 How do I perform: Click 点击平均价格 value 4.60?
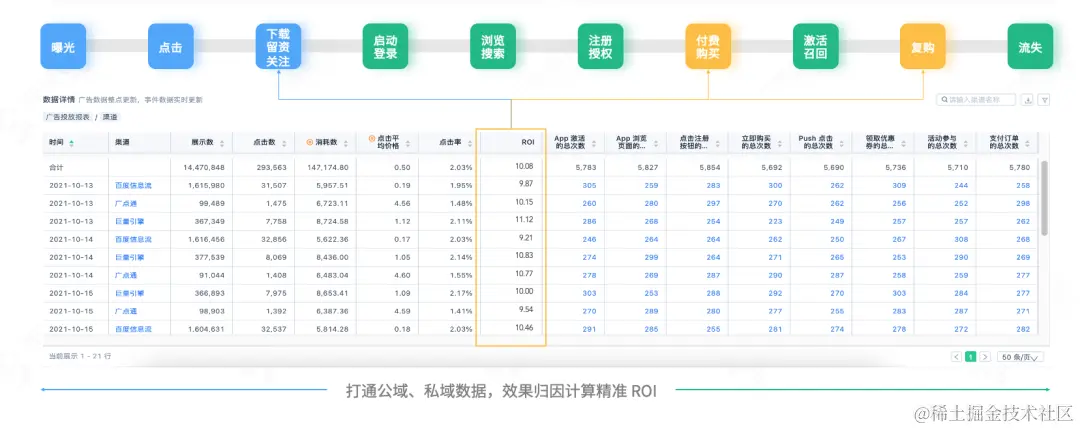(x=403, y=275)
